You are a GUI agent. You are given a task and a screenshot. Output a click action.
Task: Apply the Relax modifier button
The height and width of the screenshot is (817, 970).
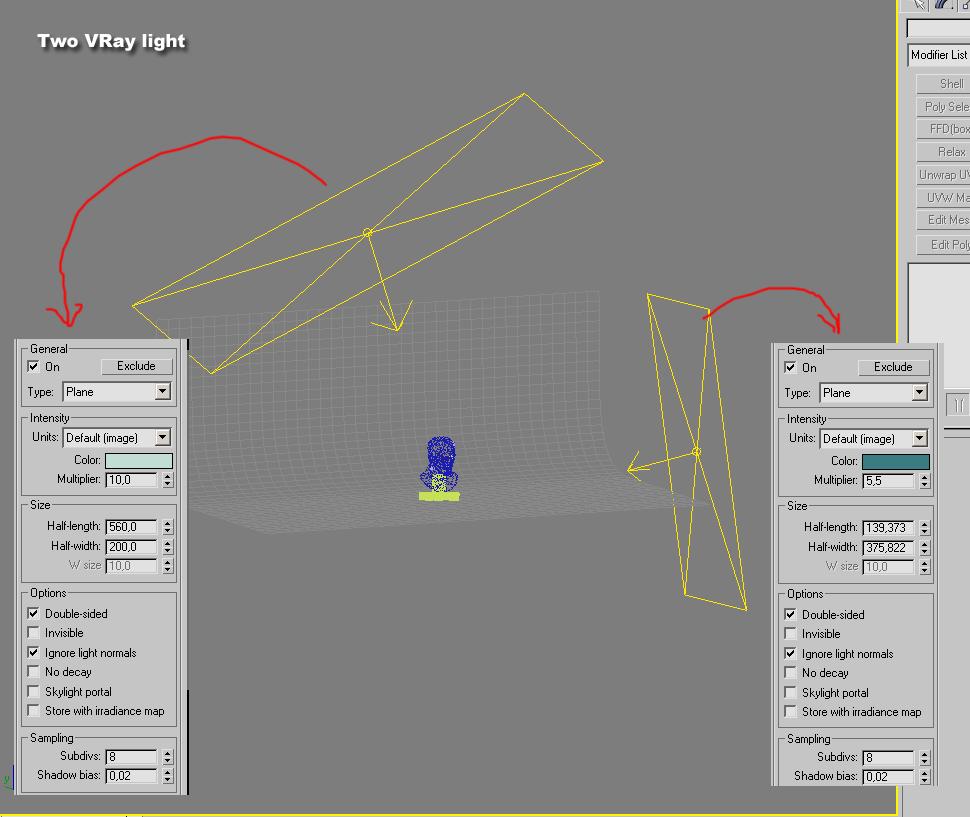pyautogui.click(x=943, y=152)
